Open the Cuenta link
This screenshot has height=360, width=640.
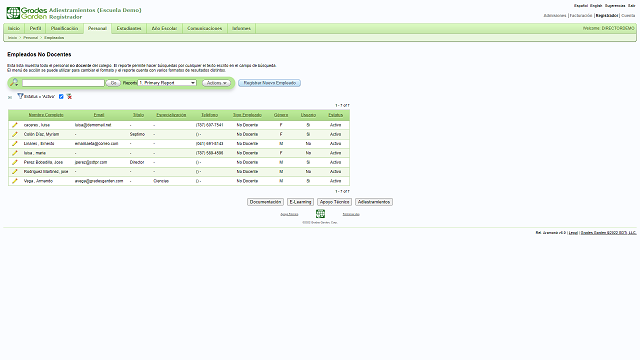point(628,16)
